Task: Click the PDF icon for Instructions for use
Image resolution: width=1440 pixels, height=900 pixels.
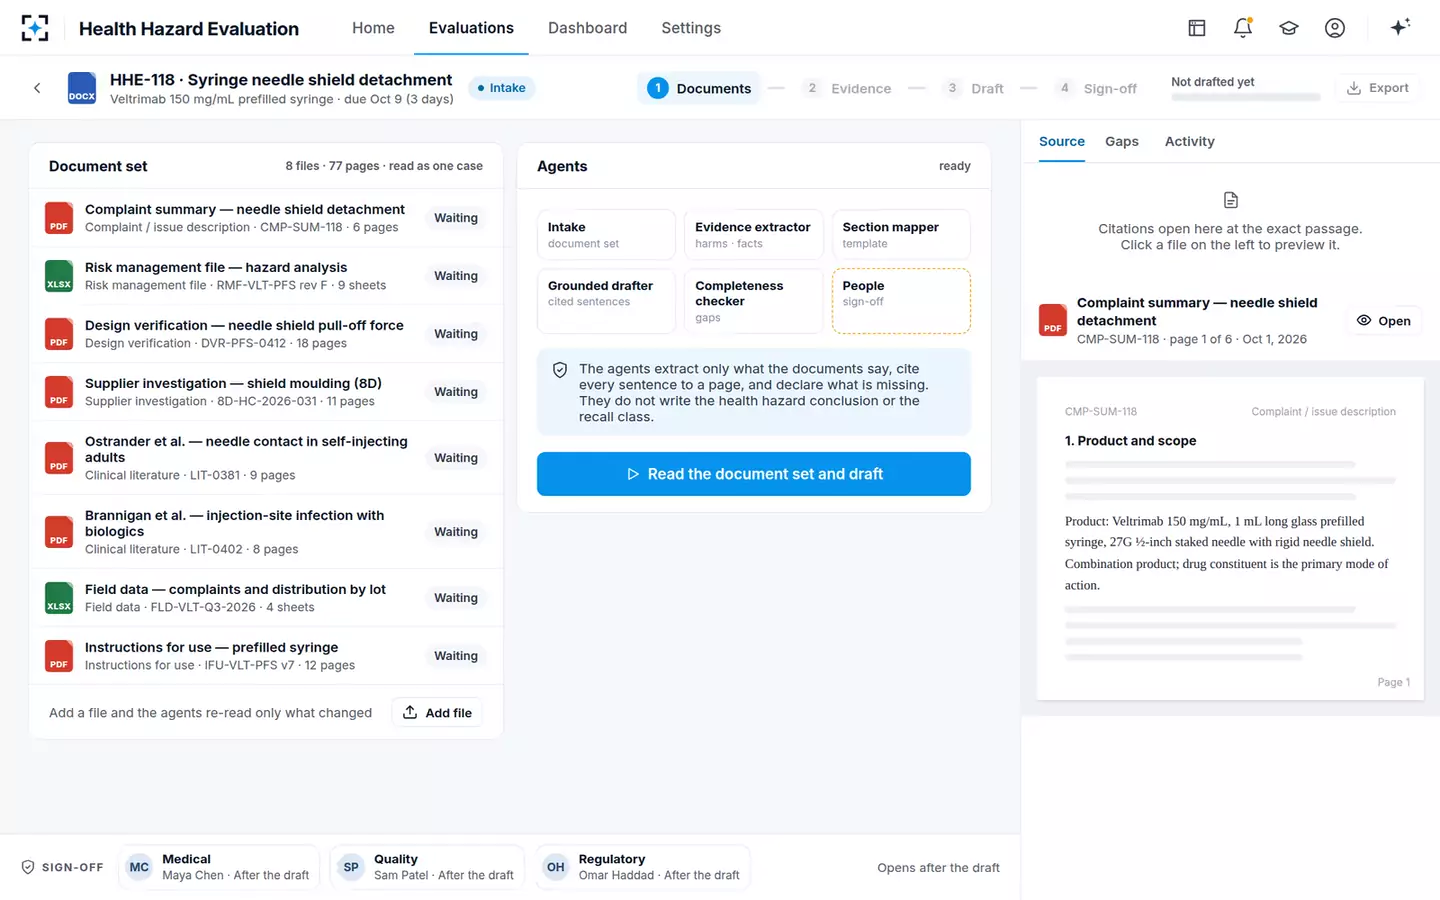Action: click(59, 656)
